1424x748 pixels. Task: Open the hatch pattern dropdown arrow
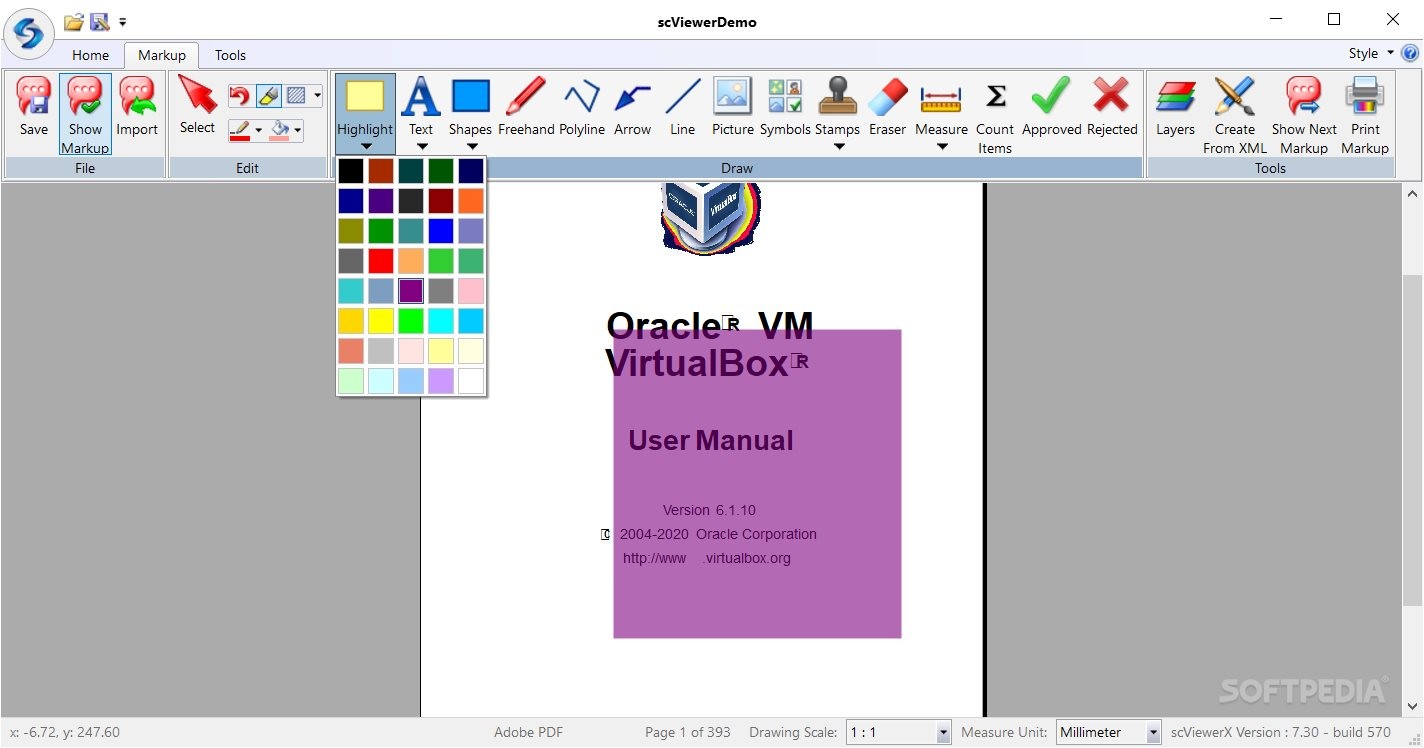coord(317,96)
